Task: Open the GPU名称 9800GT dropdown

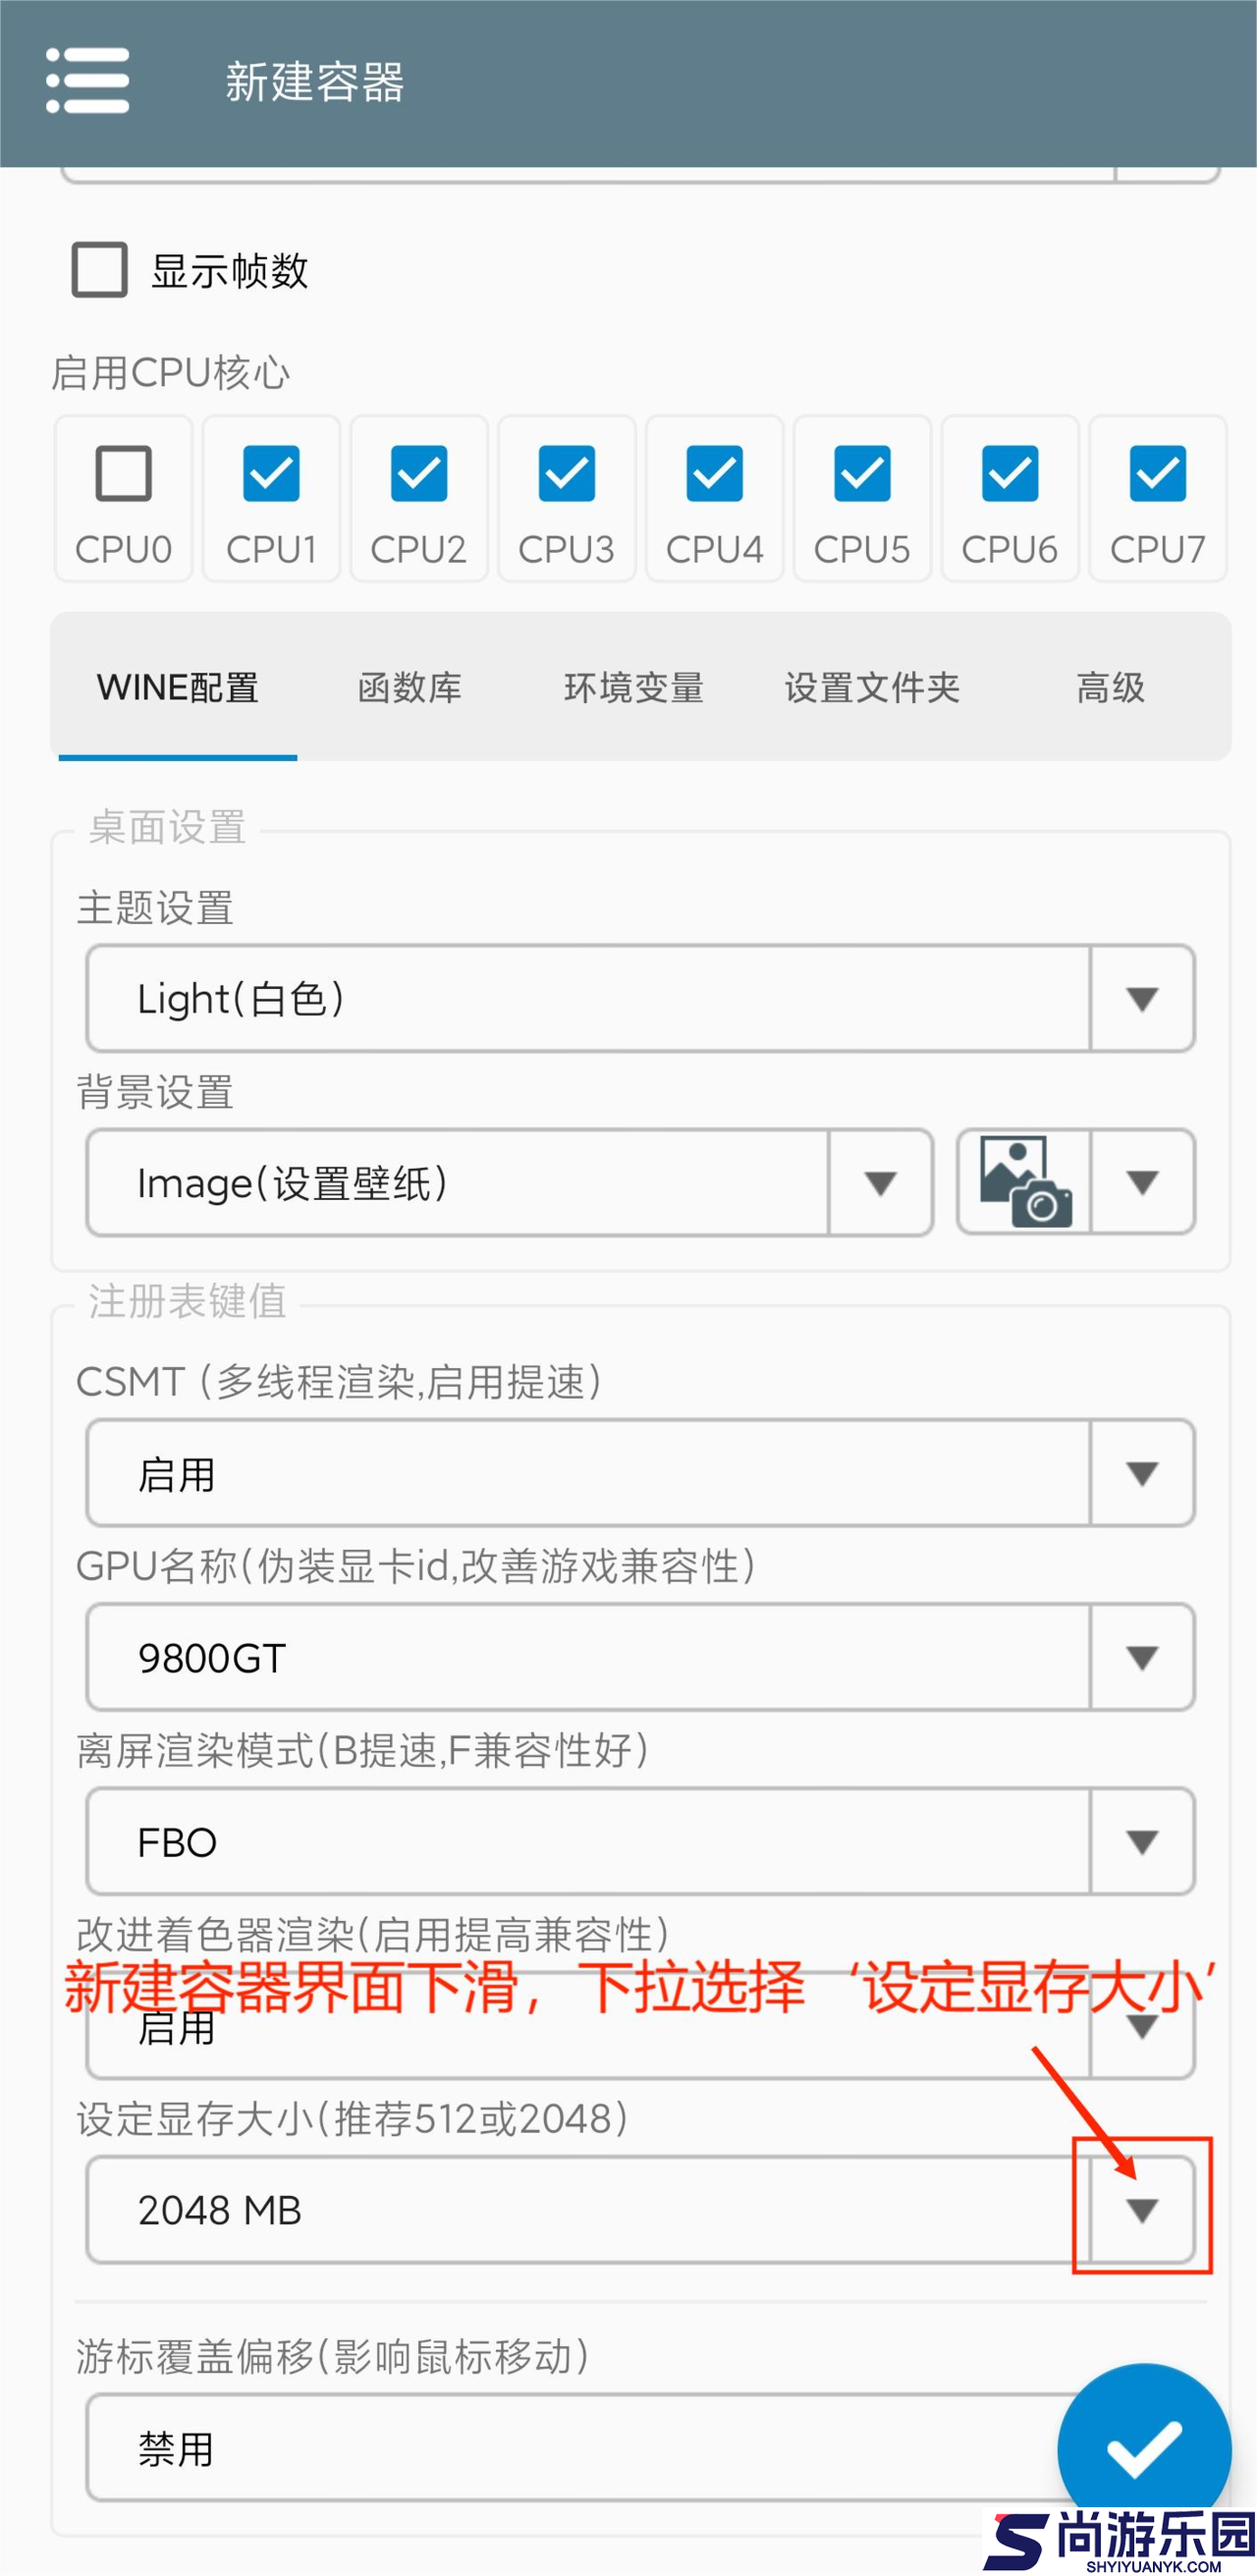Action: point(1141,1658)
